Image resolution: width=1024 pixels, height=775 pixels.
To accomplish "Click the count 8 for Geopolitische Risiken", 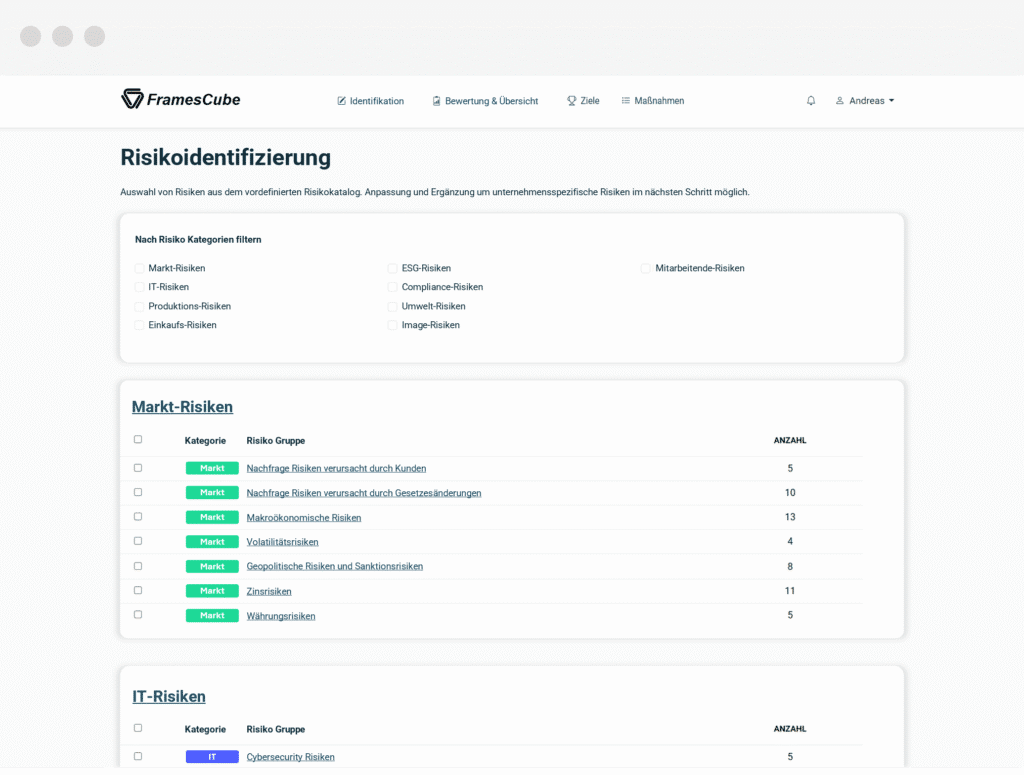I will (790, 567).
